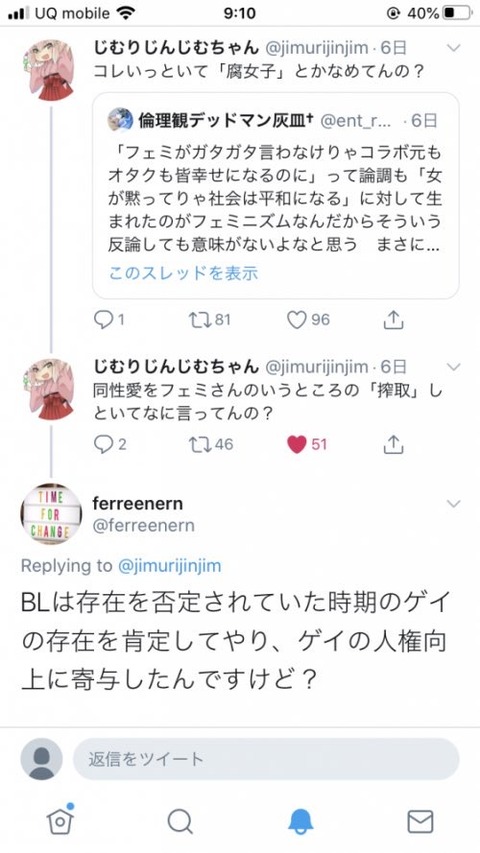The height and width of the screenshot is (853, 480).
Task: Open @jimurijinjim link in Replying to
Action: click(x=170, y=566)
